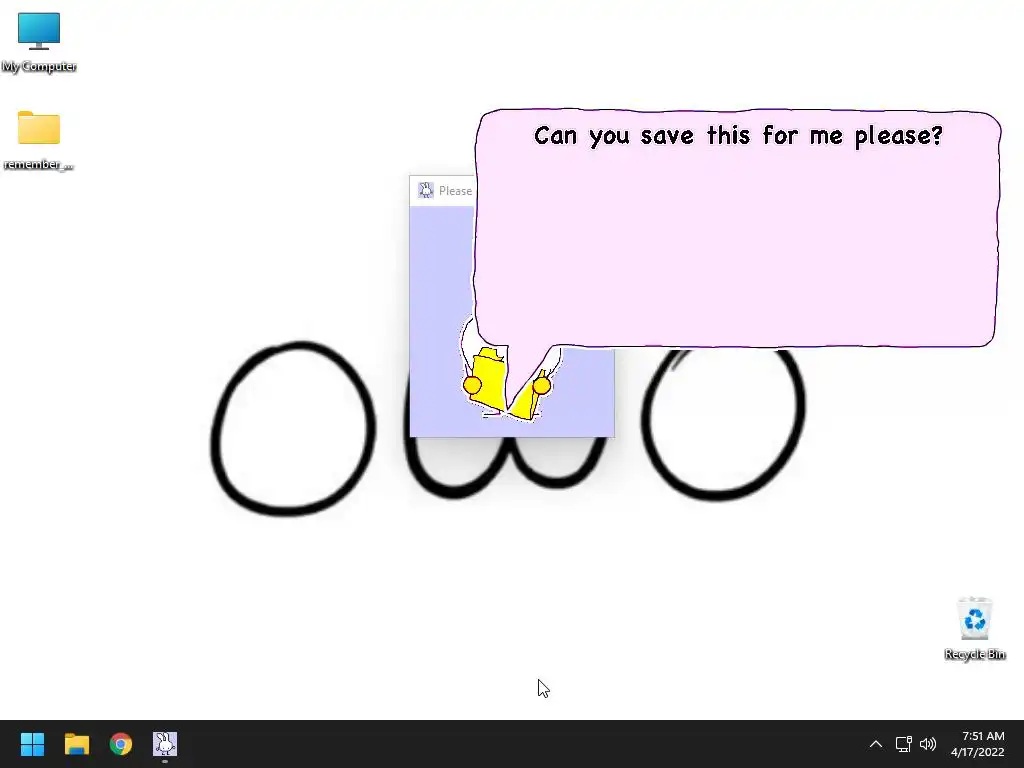This screenshot has width=1024, height=768.
Task: Click the My Computer label text
Action: (x=39, y=67)
